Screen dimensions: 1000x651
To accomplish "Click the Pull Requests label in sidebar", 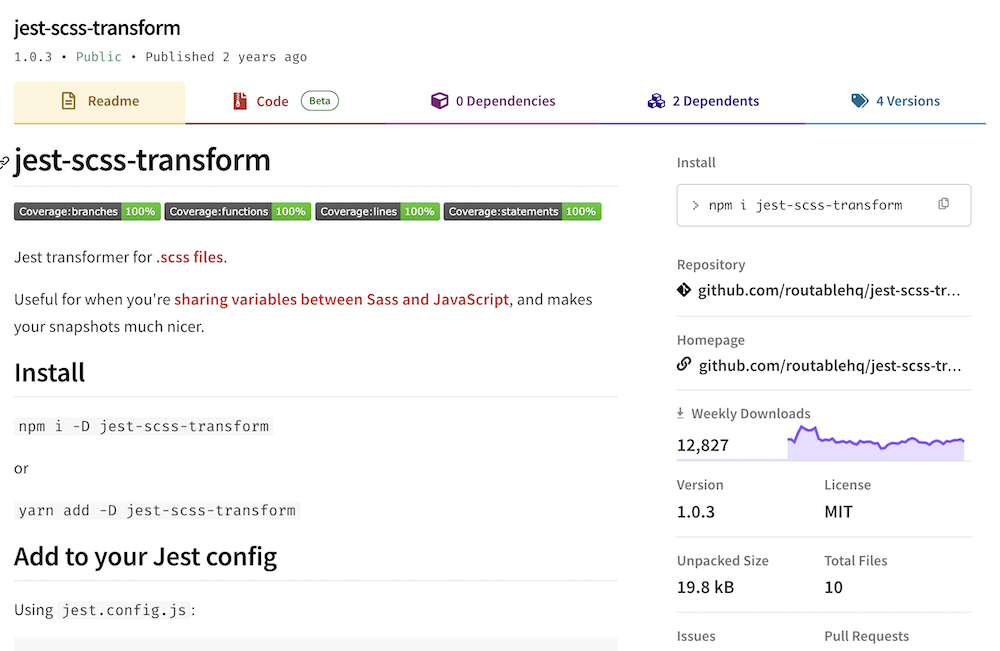I will coord(866,636).
